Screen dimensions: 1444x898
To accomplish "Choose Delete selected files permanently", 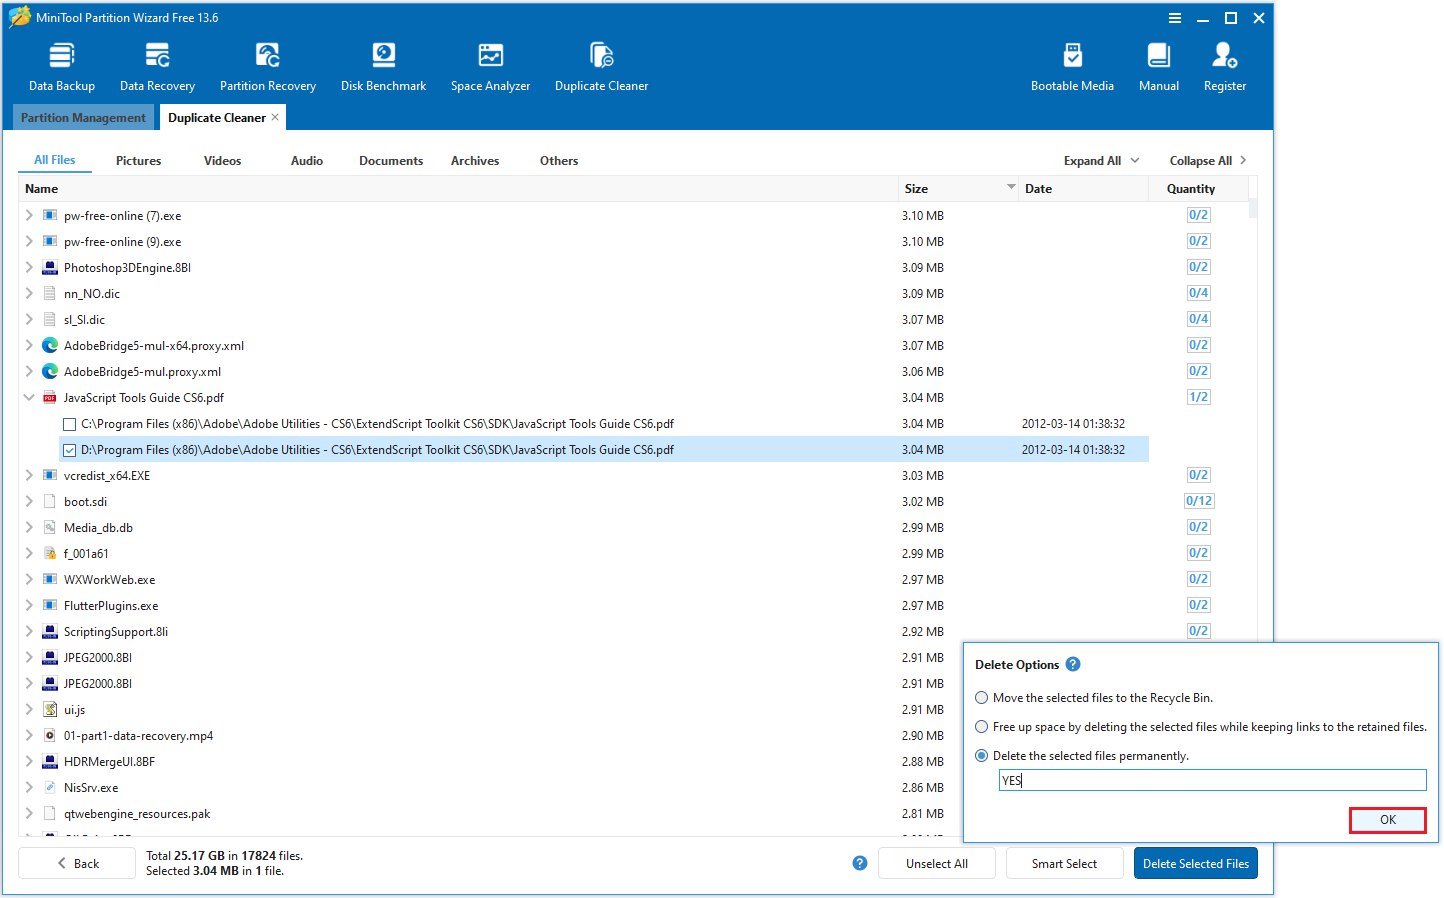I will 981,755.
